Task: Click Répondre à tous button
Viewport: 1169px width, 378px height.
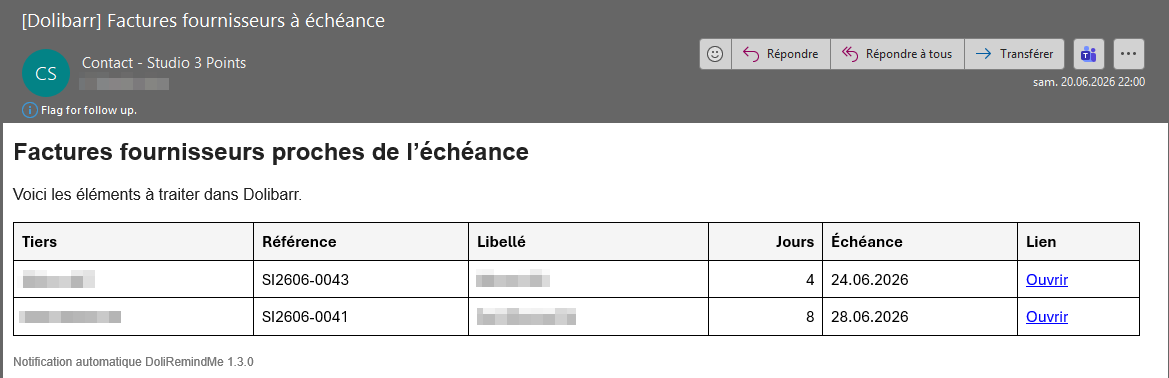Action: click(897, 54)
